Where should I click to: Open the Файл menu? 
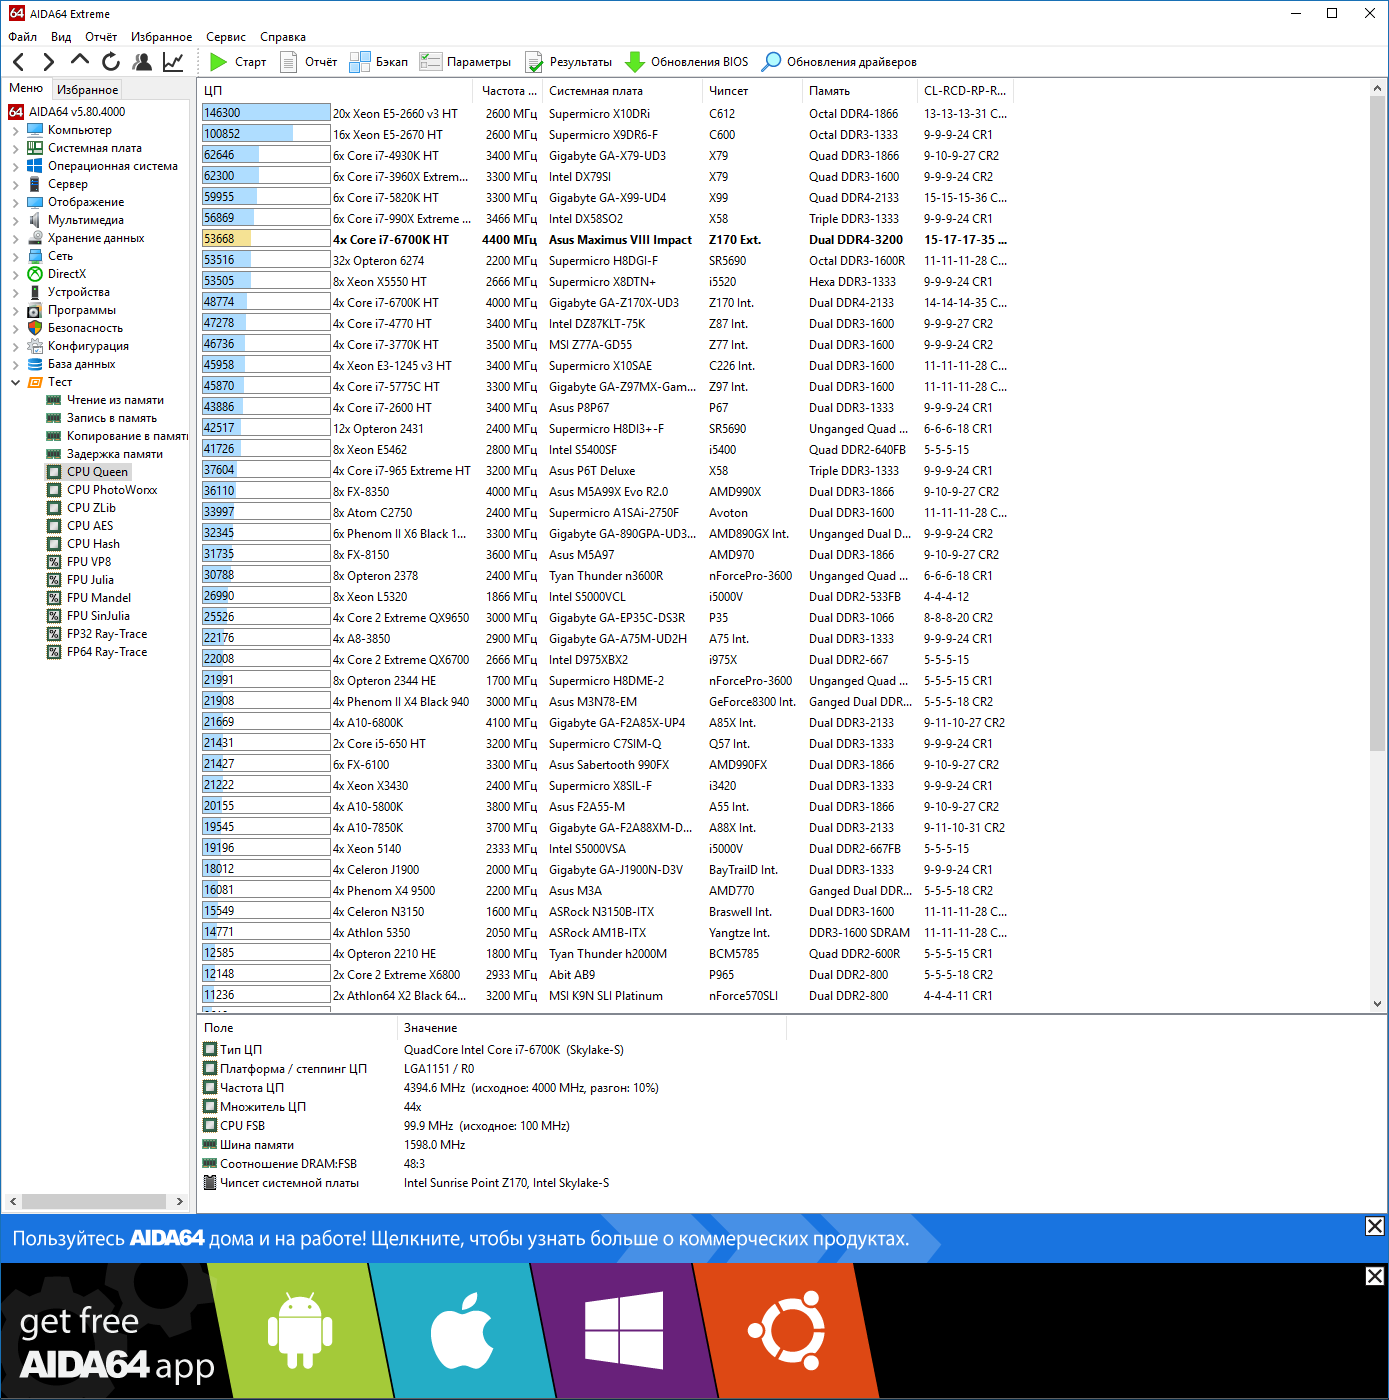click(x=22, y=37)
